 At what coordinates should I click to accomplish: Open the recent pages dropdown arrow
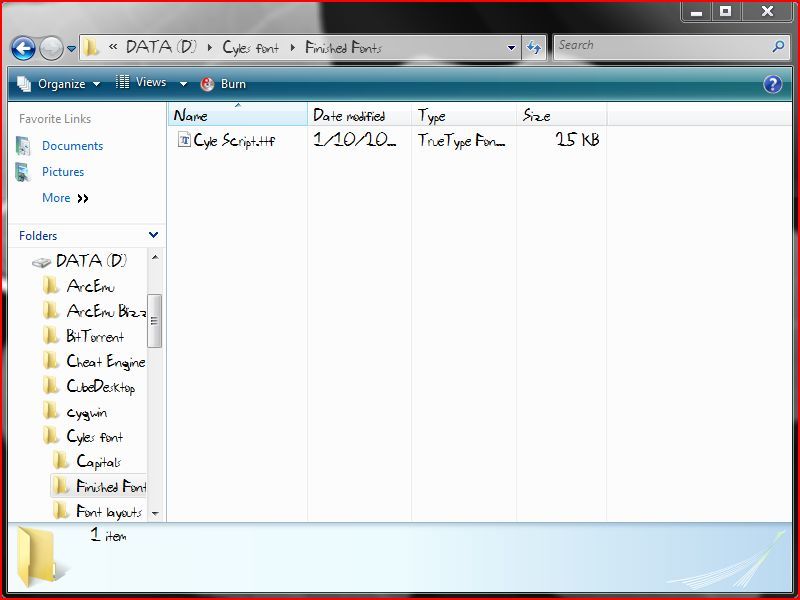click(71, 49)
